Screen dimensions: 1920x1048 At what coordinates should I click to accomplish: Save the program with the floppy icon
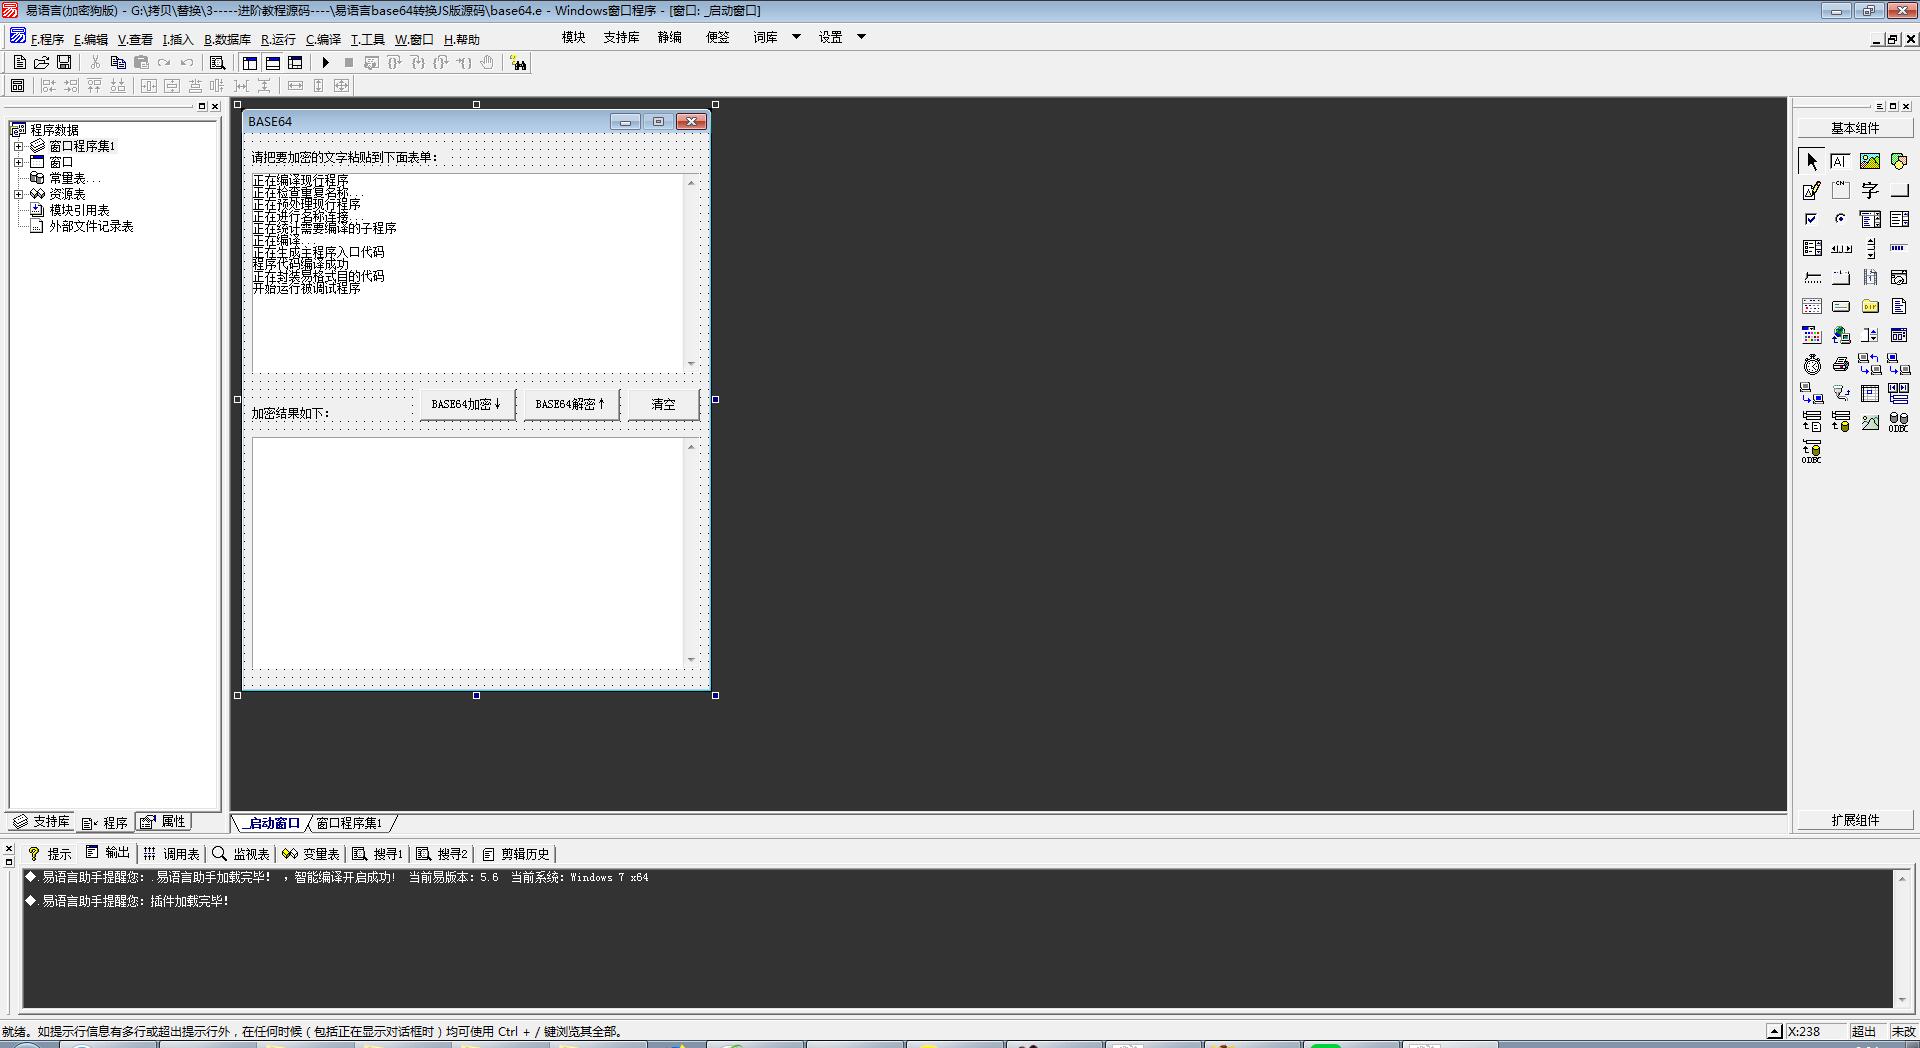click(x=64, y=62)
